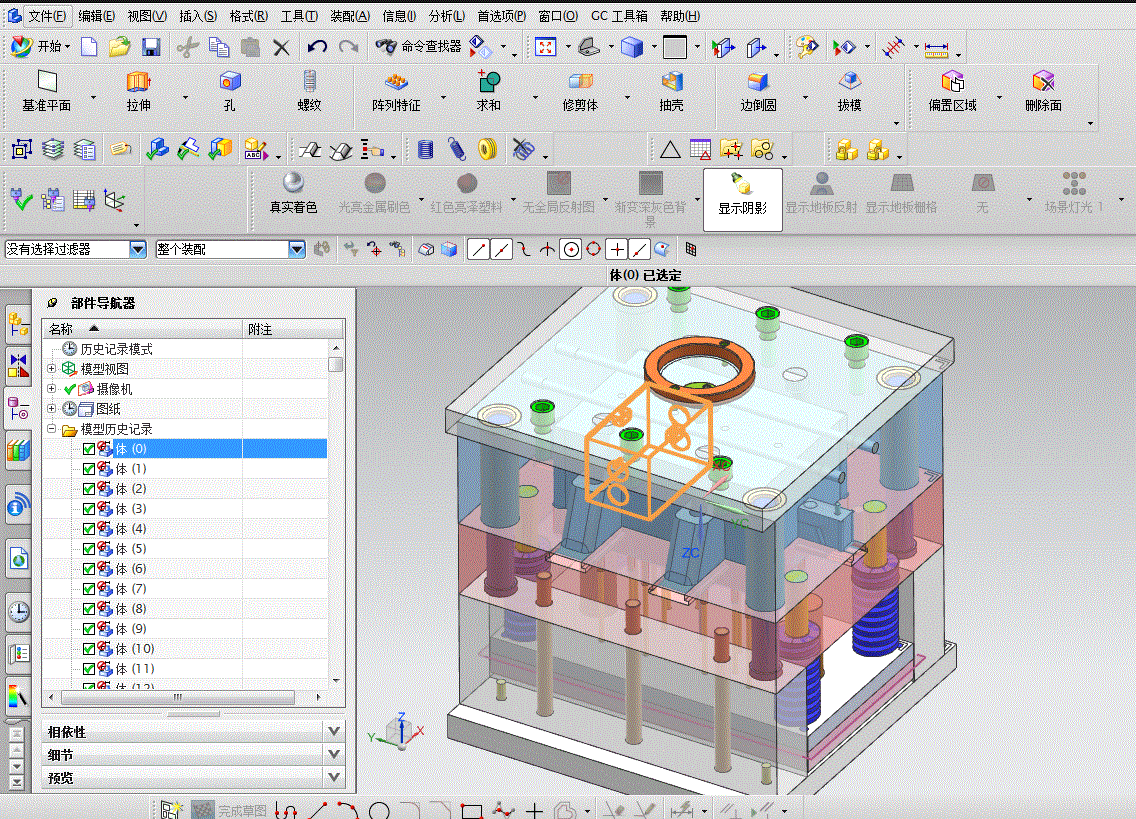Click the 附注 column header
The image size is (1136, 819).
point(292,329)
